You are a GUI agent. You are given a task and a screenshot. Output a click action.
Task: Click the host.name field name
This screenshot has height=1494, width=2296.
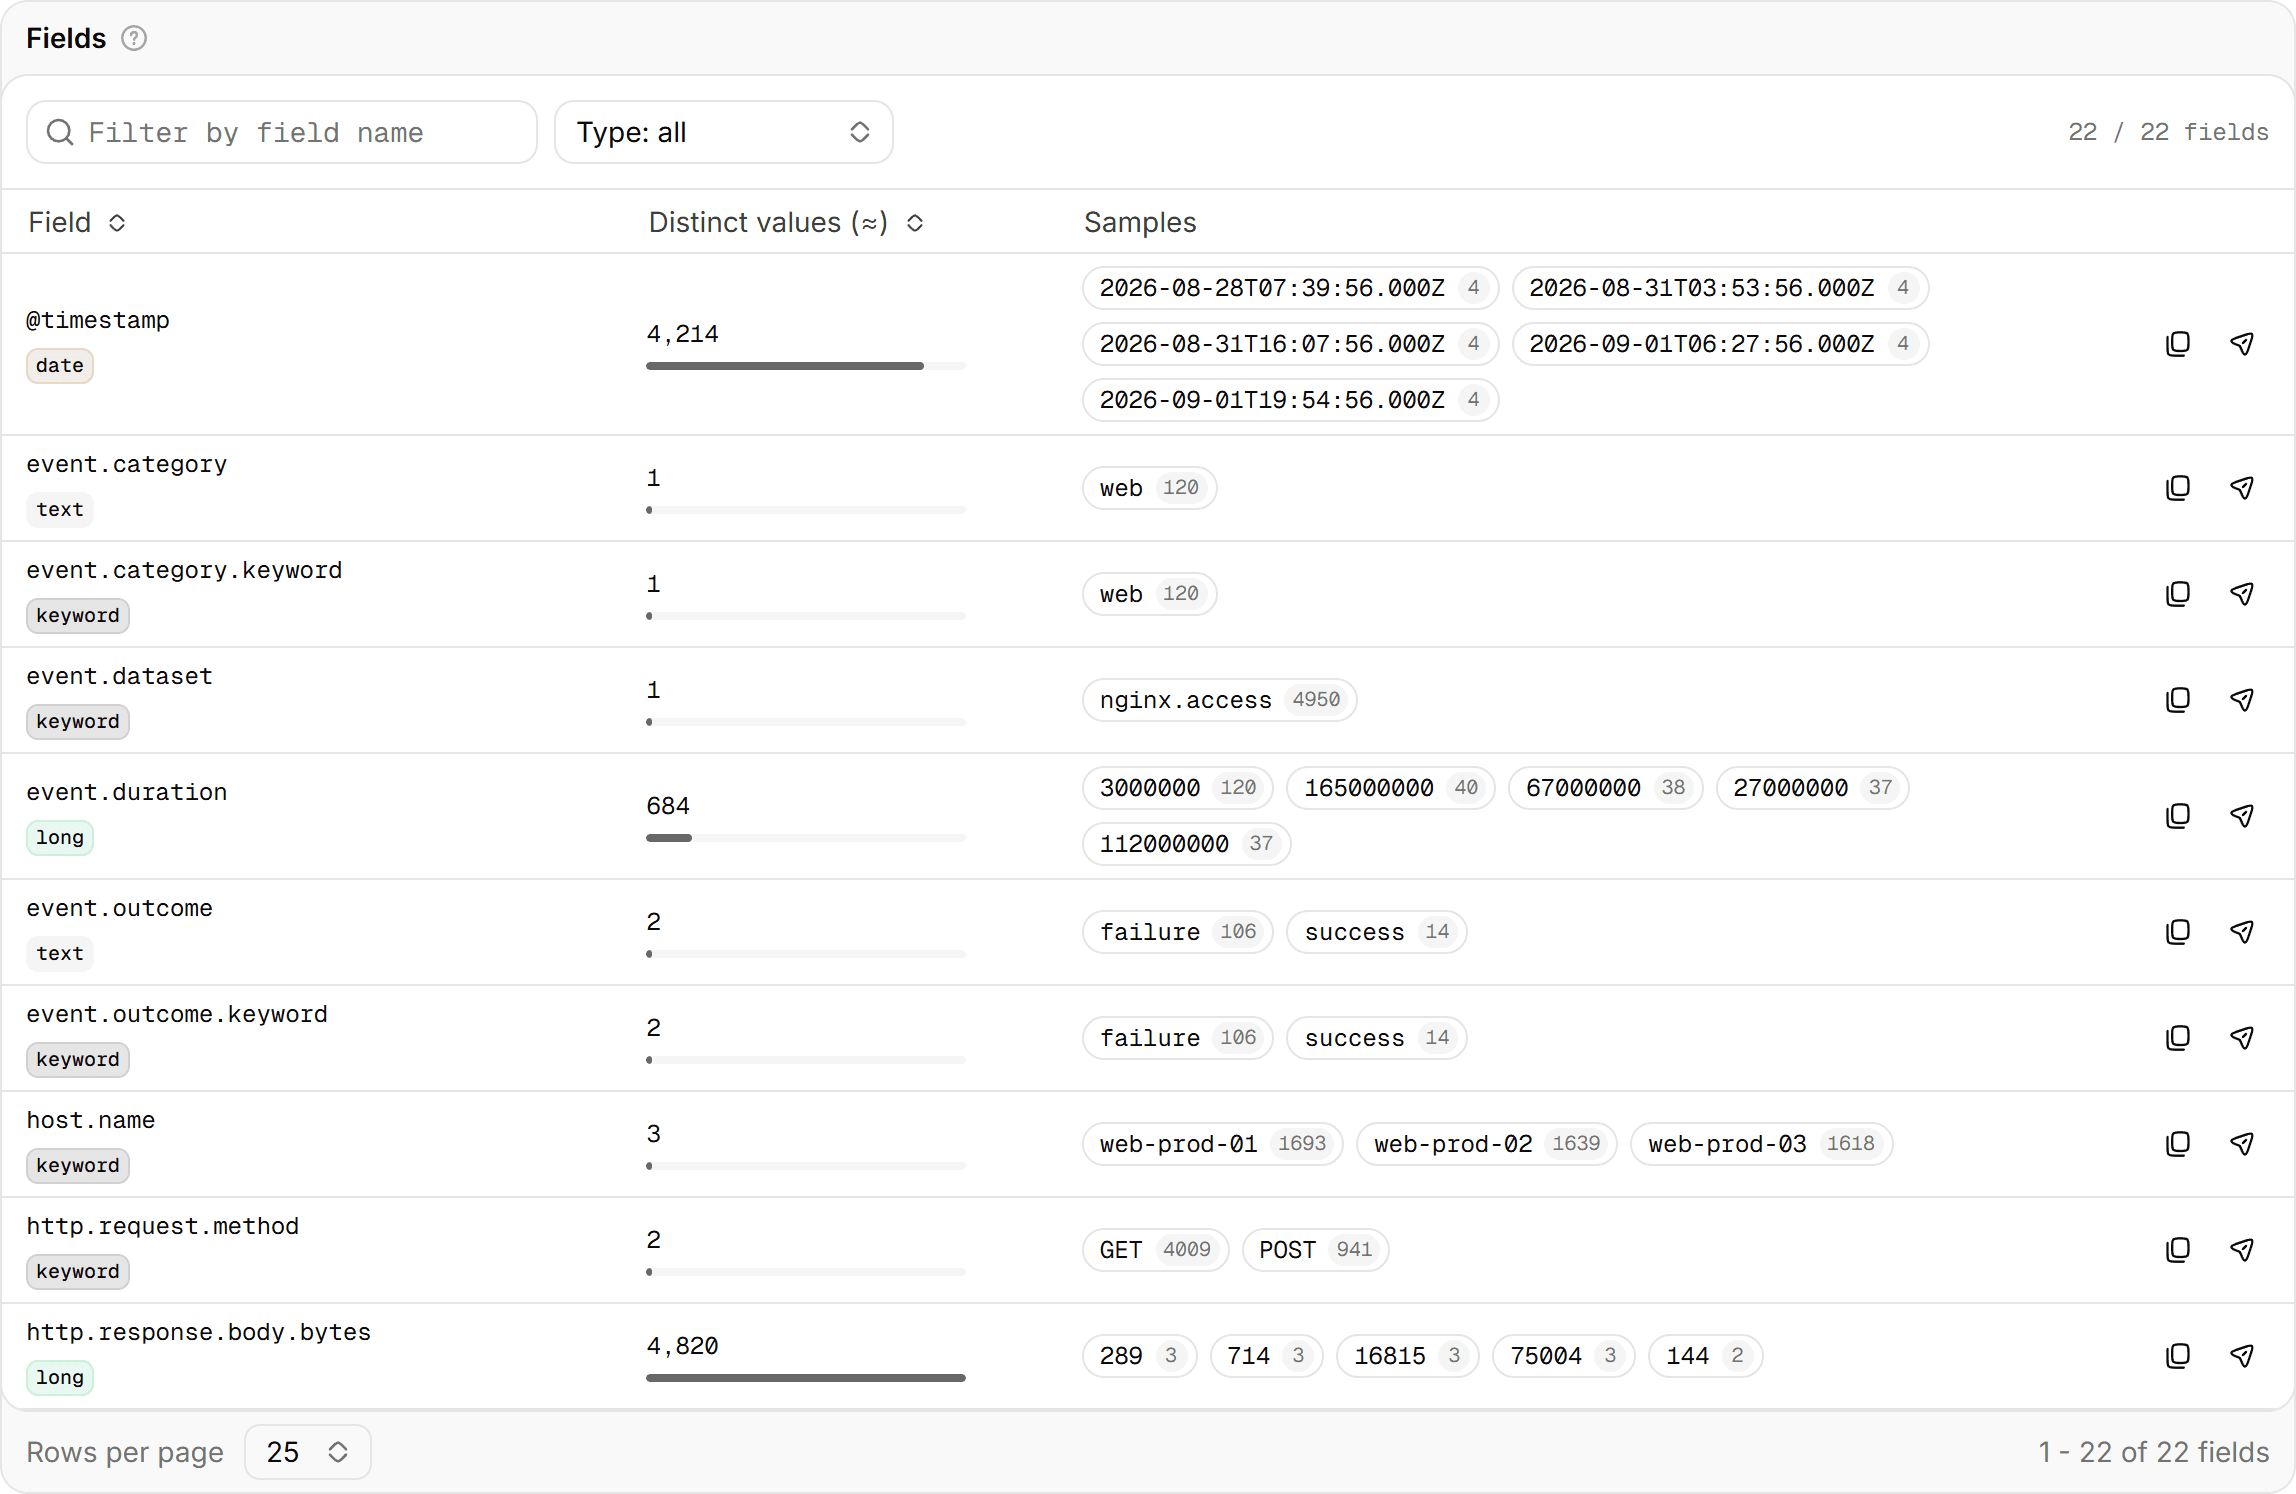click(x=91, y=1120)
